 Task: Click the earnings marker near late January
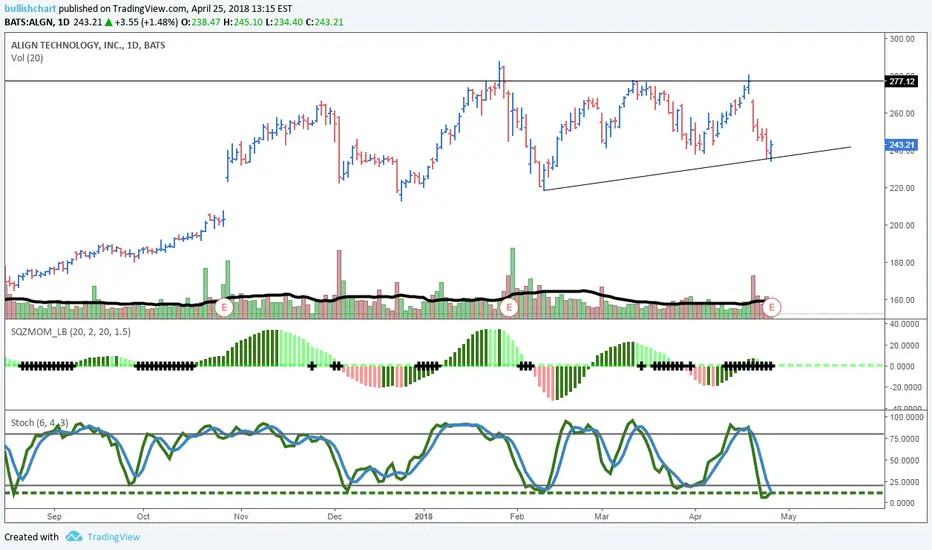coord(508,307)
